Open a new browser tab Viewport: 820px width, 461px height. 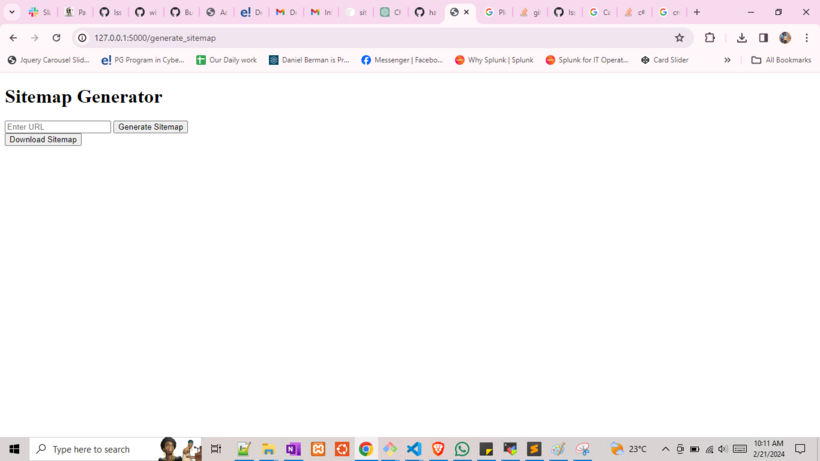point(697,12)
